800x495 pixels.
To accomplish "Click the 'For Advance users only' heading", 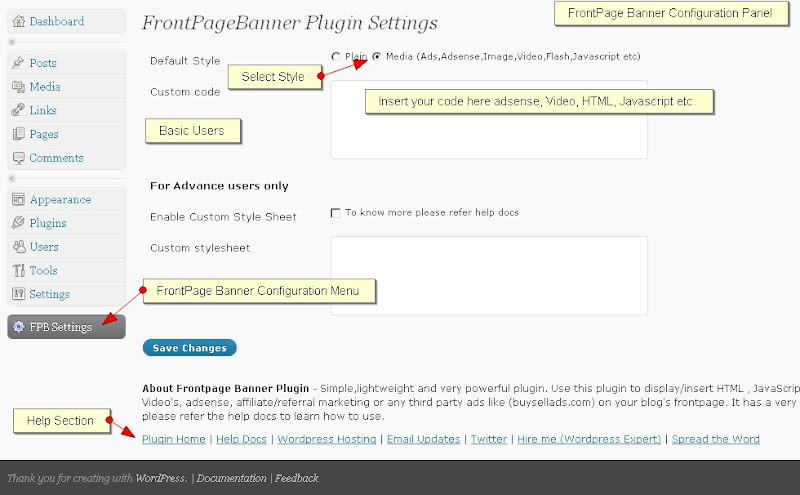I will click(x=219, y=186).
